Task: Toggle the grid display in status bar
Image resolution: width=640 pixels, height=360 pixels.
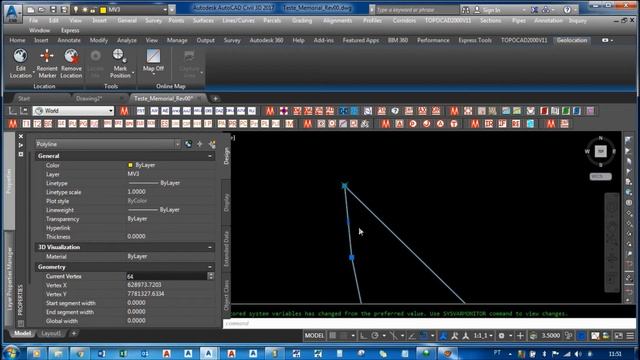Action: 333,336
